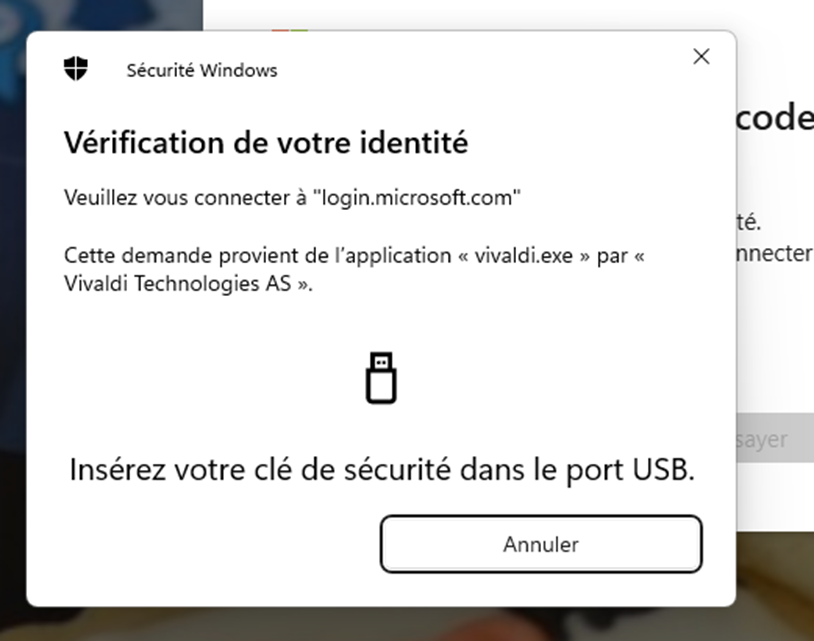This screenshot has height=641, width=814.
Task: Click the Windows Security shield icon
Action: pos(75,69)
